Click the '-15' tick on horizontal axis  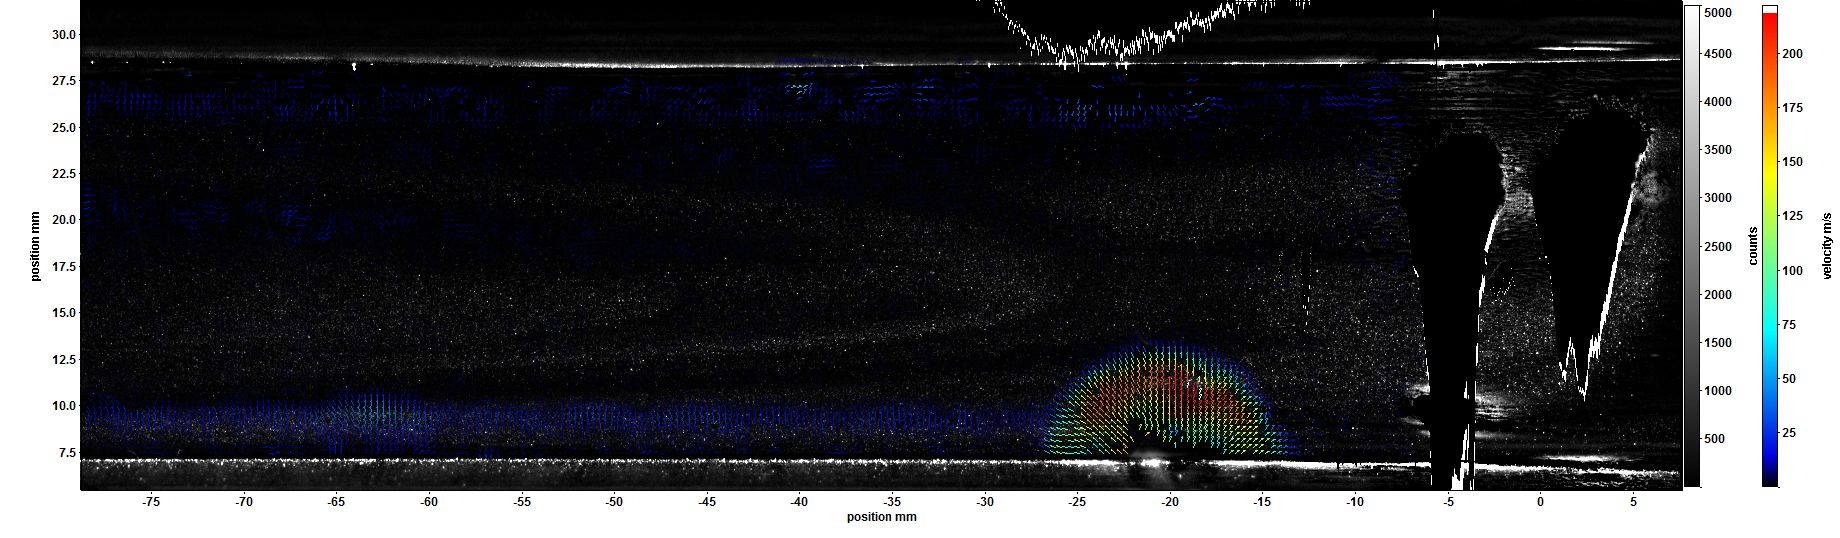[1262, 502]
